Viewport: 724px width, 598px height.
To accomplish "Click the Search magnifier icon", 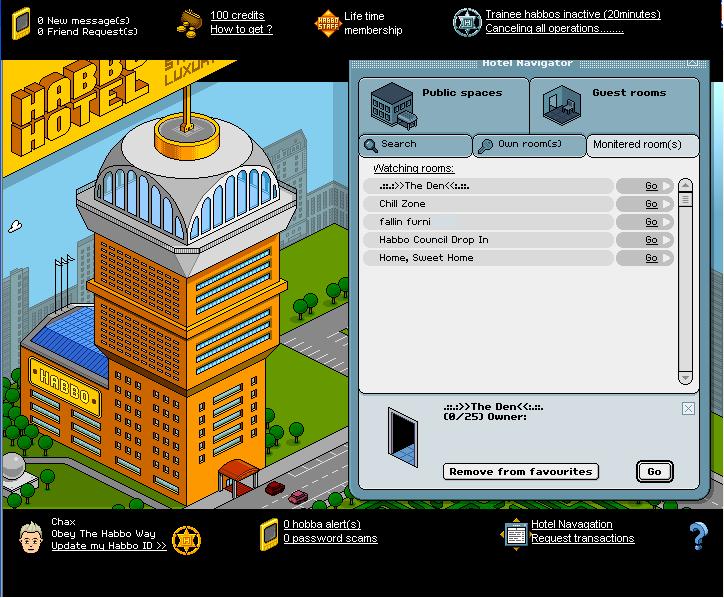I will point(370,145).
